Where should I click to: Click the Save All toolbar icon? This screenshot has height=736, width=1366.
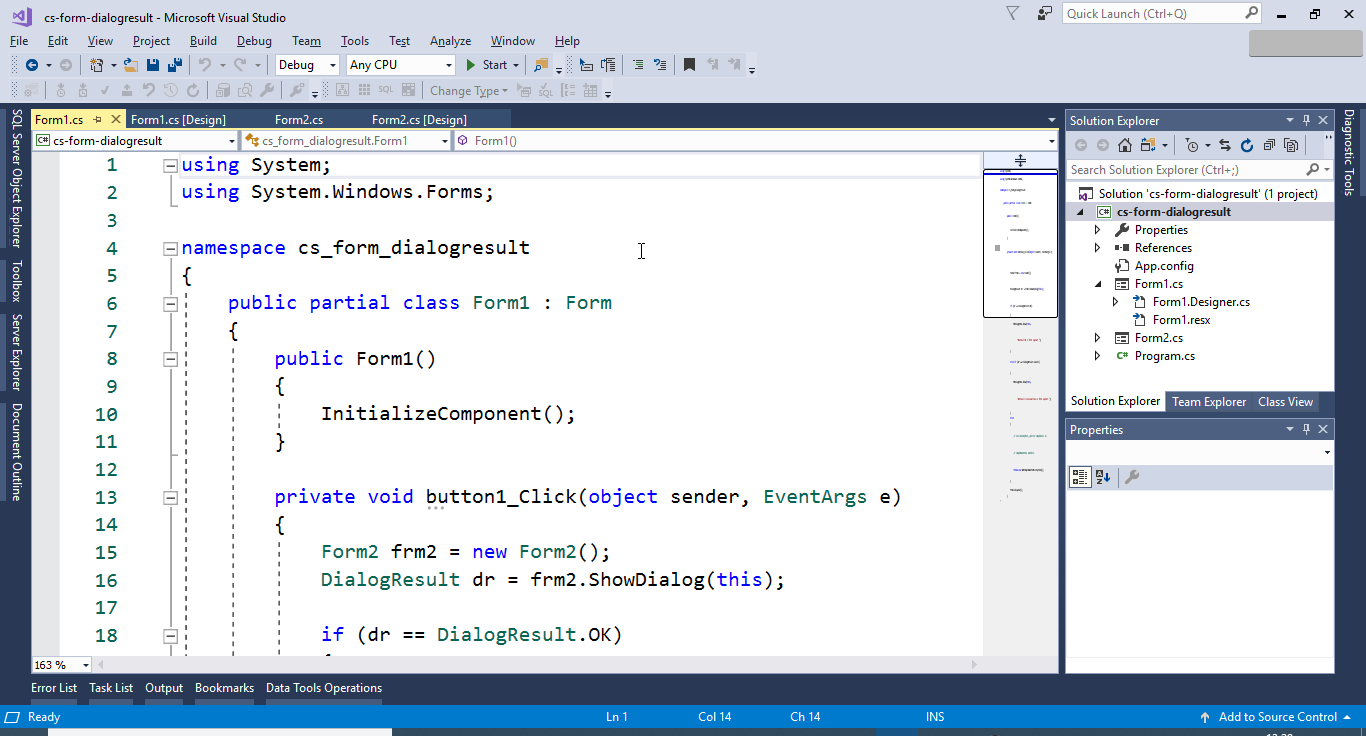coord(175,64)
